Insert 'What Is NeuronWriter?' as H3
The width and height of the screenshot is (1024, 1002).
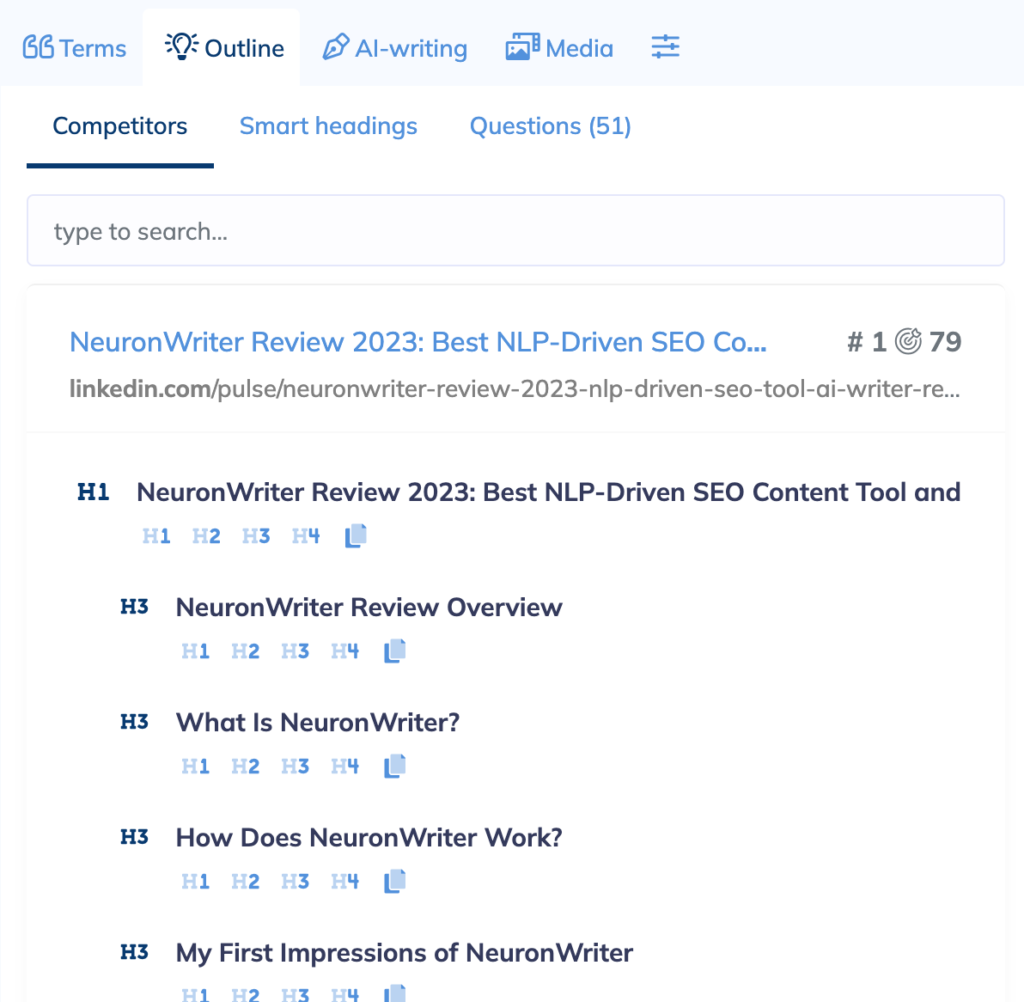pyautogui.click(x=295, y=766)
